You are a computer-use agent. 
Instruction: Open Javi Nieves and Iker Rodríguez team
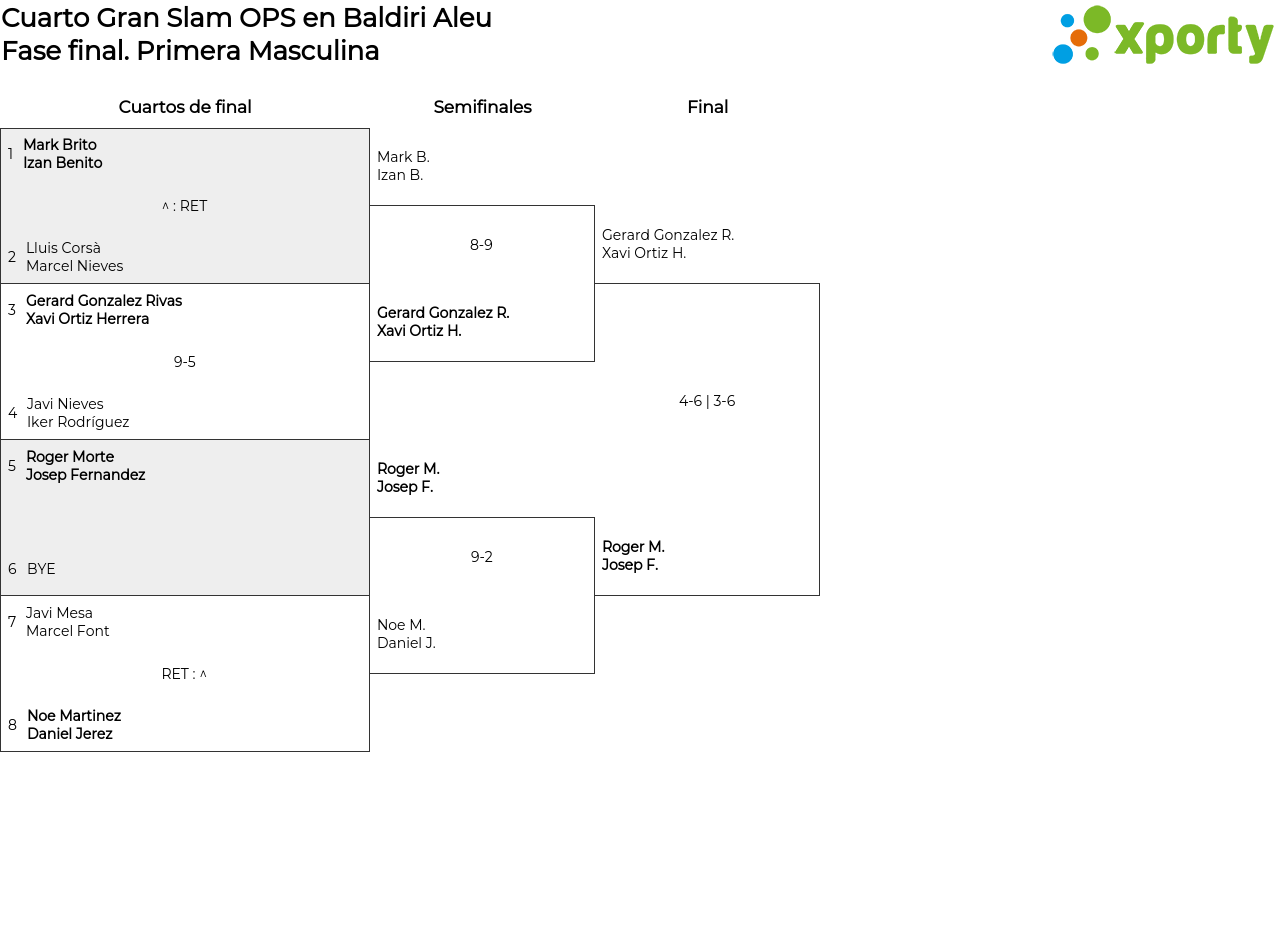(77, 413)
